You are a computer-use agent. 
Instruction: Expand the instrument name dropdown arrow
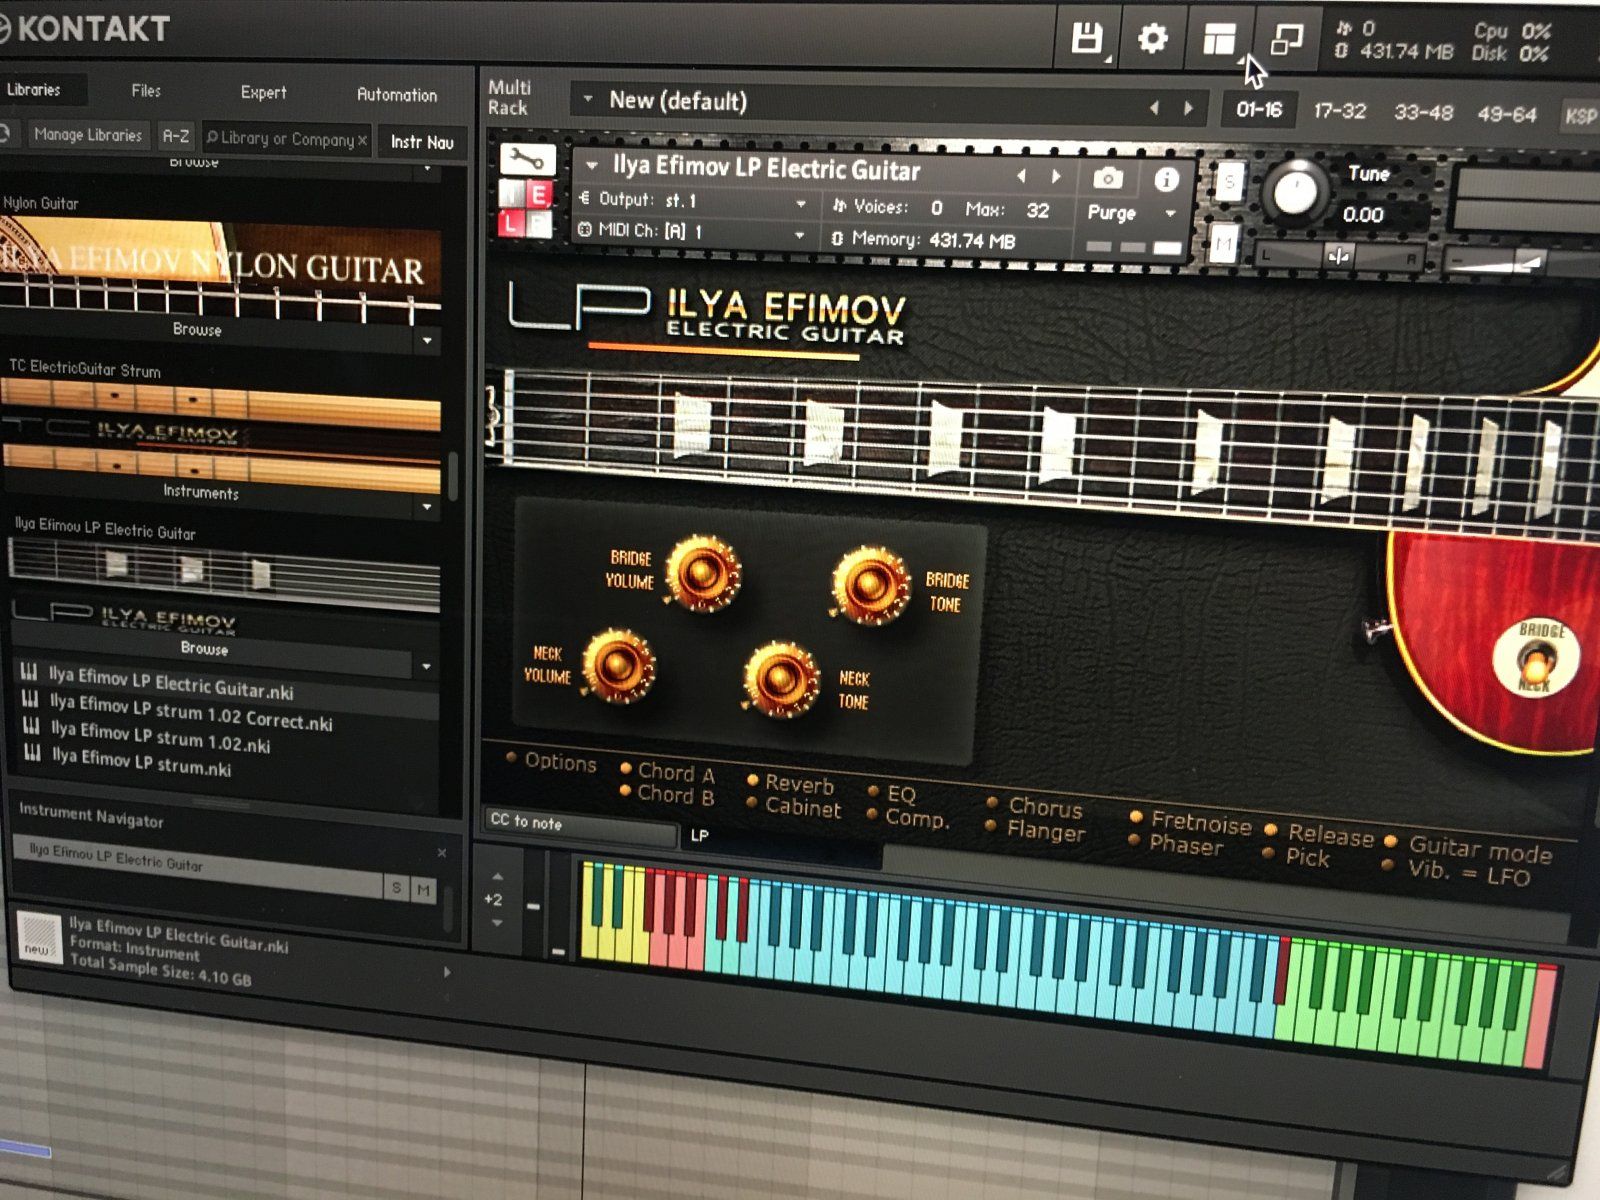(592, 165)
